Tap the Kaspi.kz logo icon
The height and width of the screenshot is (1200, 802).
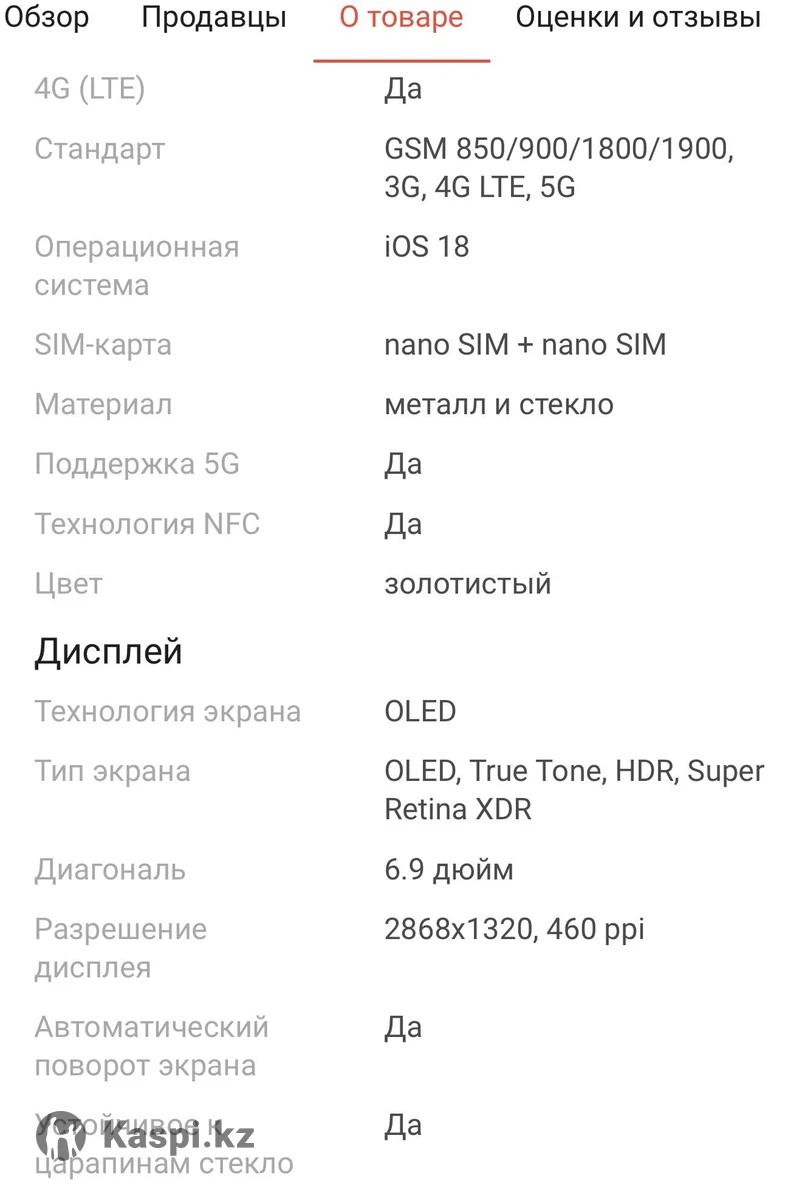pyautogui.click(x=62, y=1137)
